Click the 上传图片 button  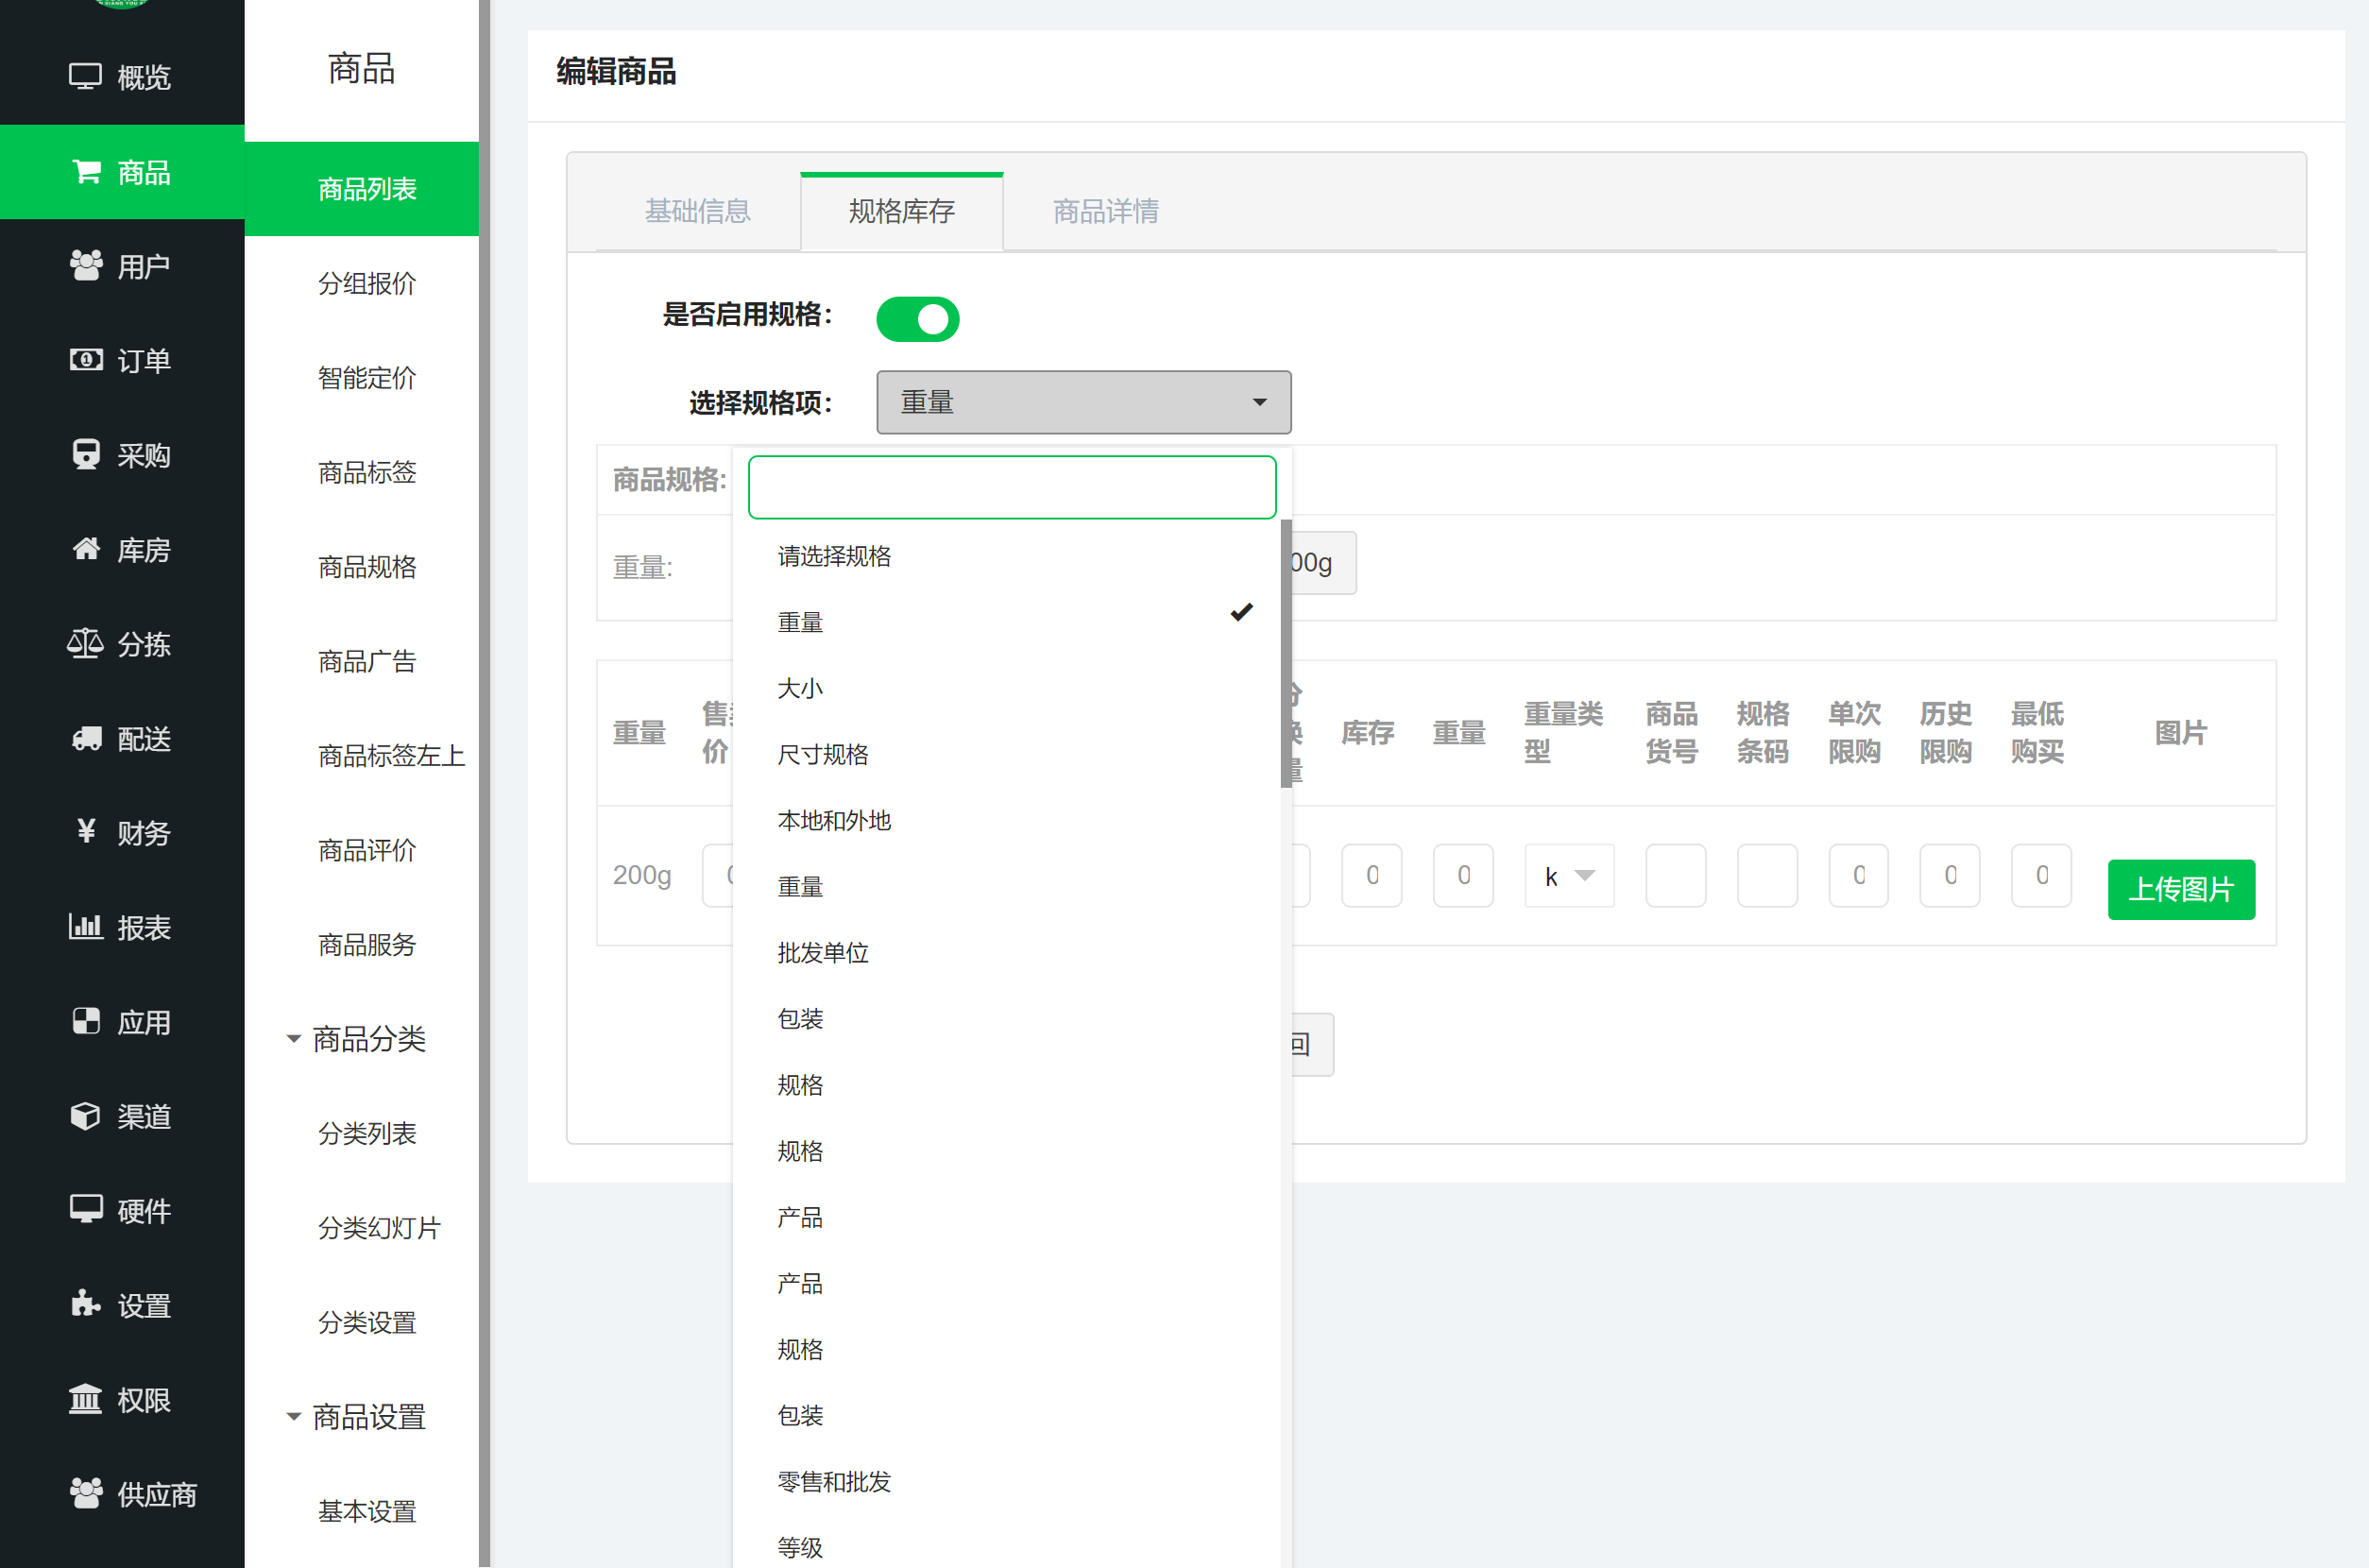point(2180,889)
